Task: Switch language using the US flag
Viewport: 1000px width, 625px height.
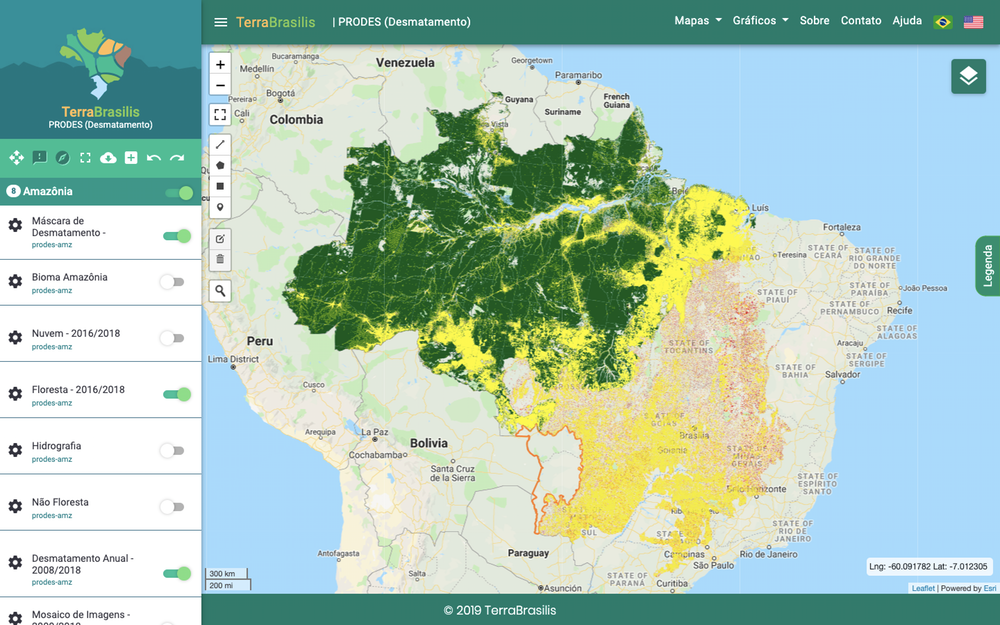Action: coord(973,20)
